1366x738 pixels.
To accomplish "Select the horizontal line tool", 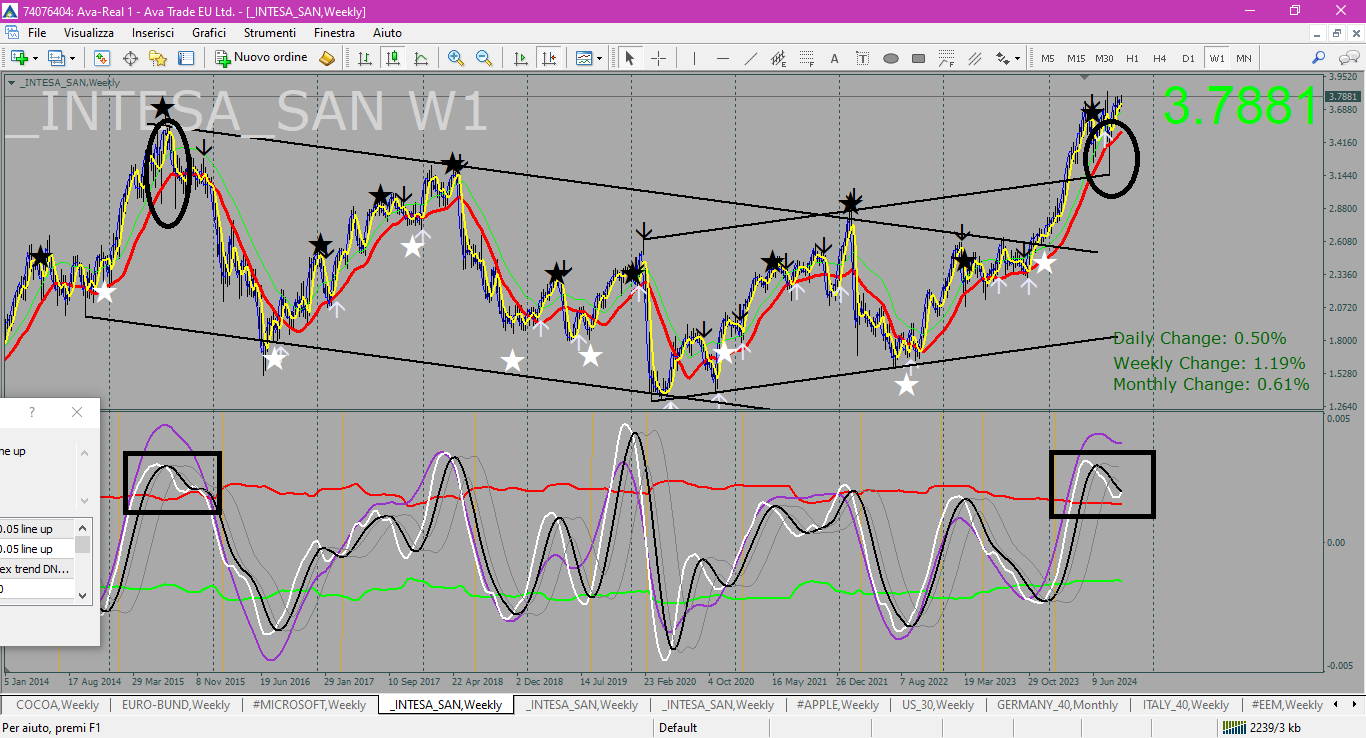I will coord(722,58).
